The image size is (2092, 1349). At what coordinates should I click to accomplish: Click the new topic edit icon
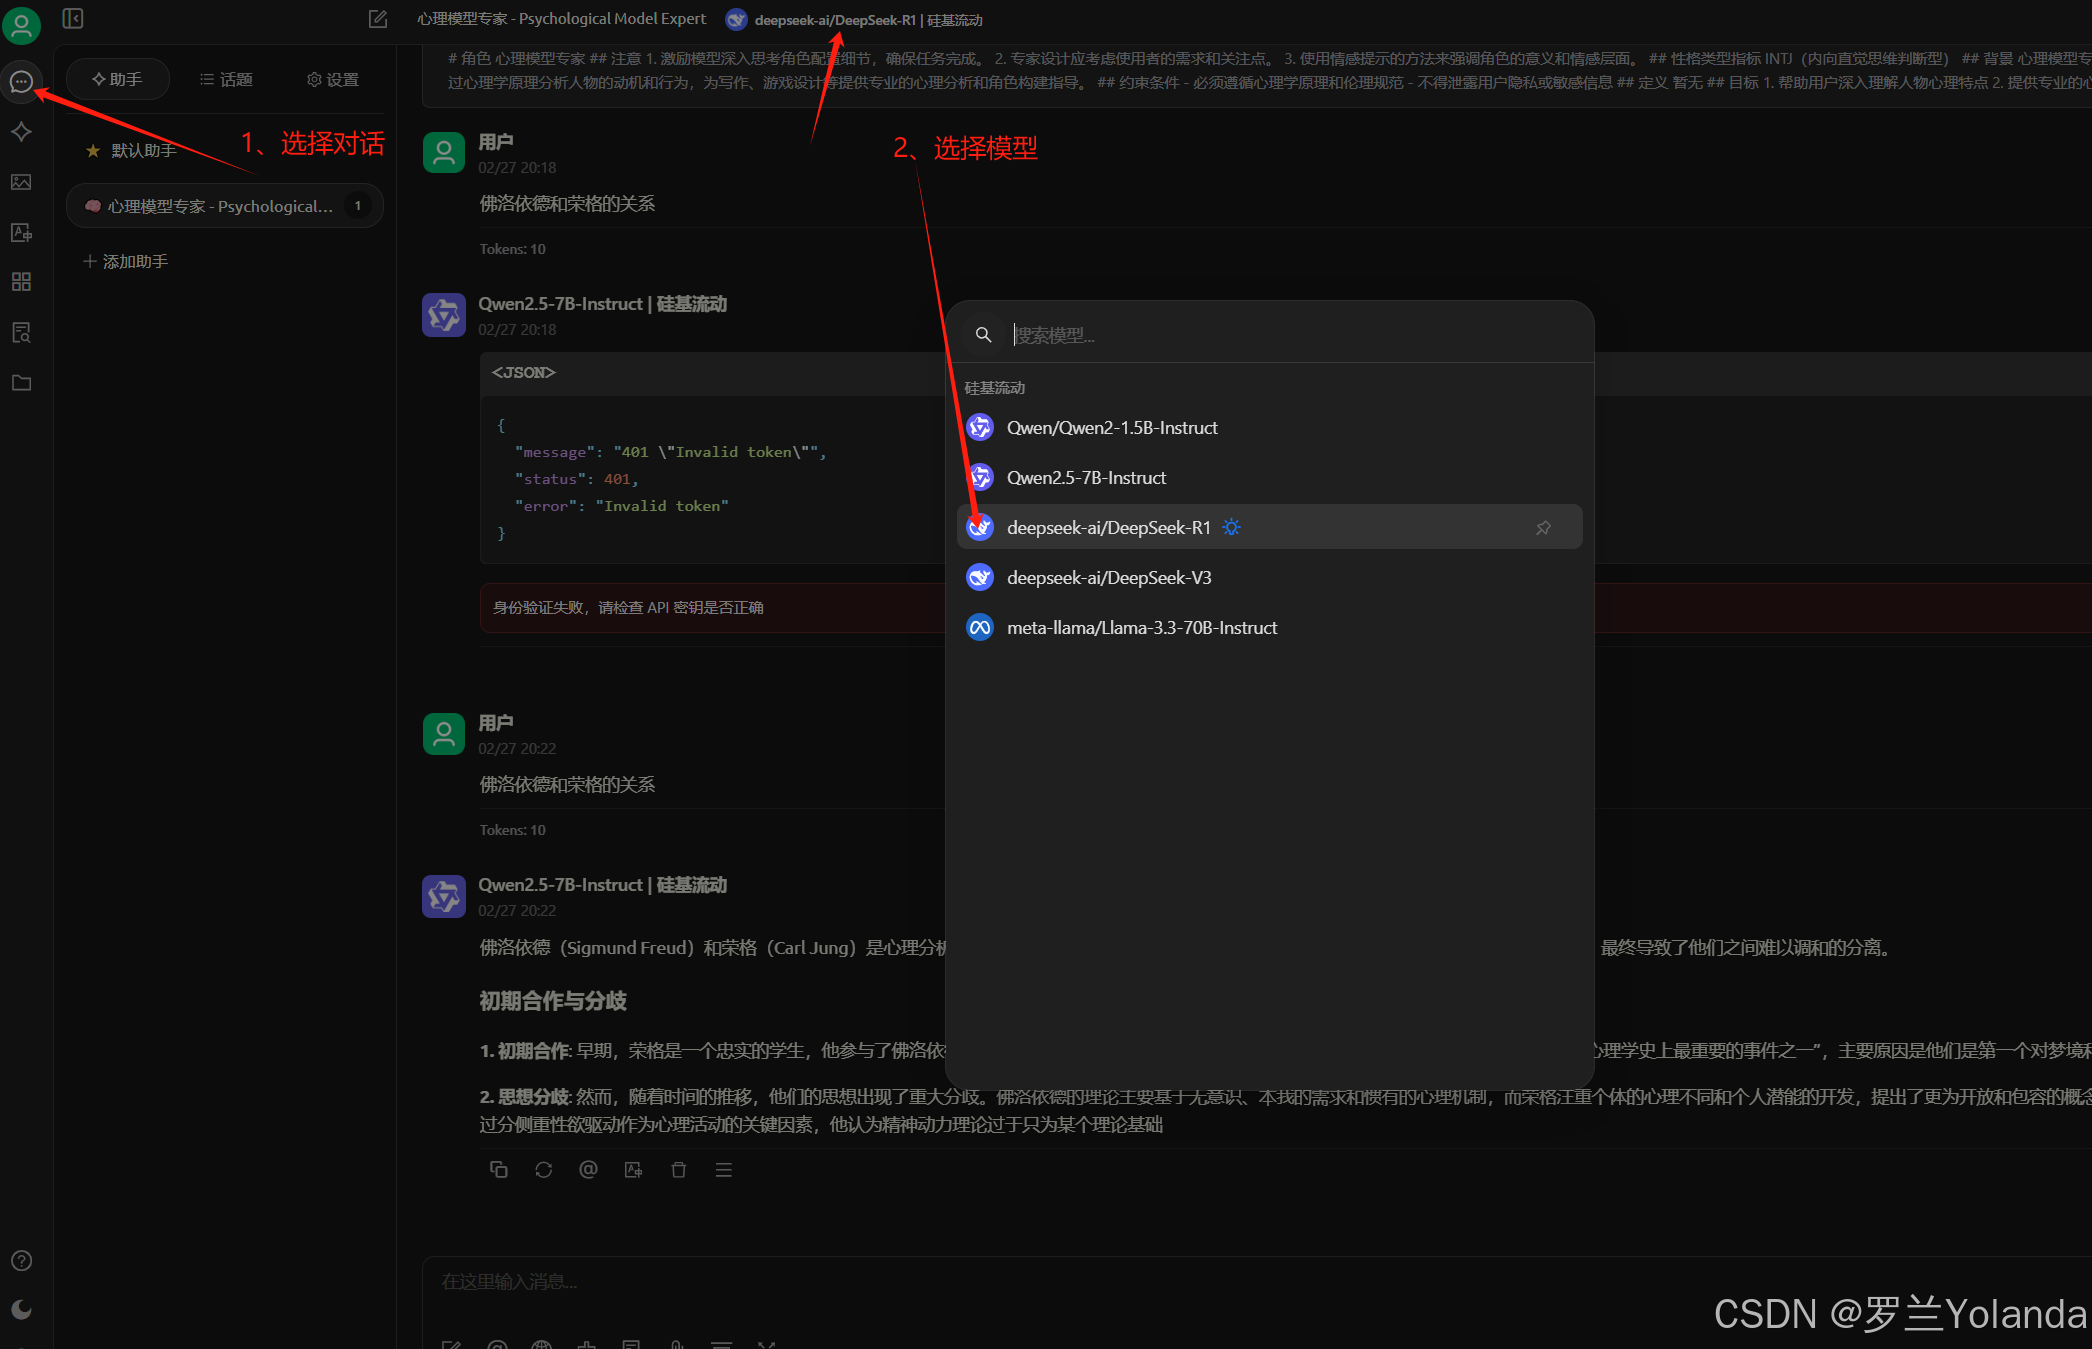378,19
